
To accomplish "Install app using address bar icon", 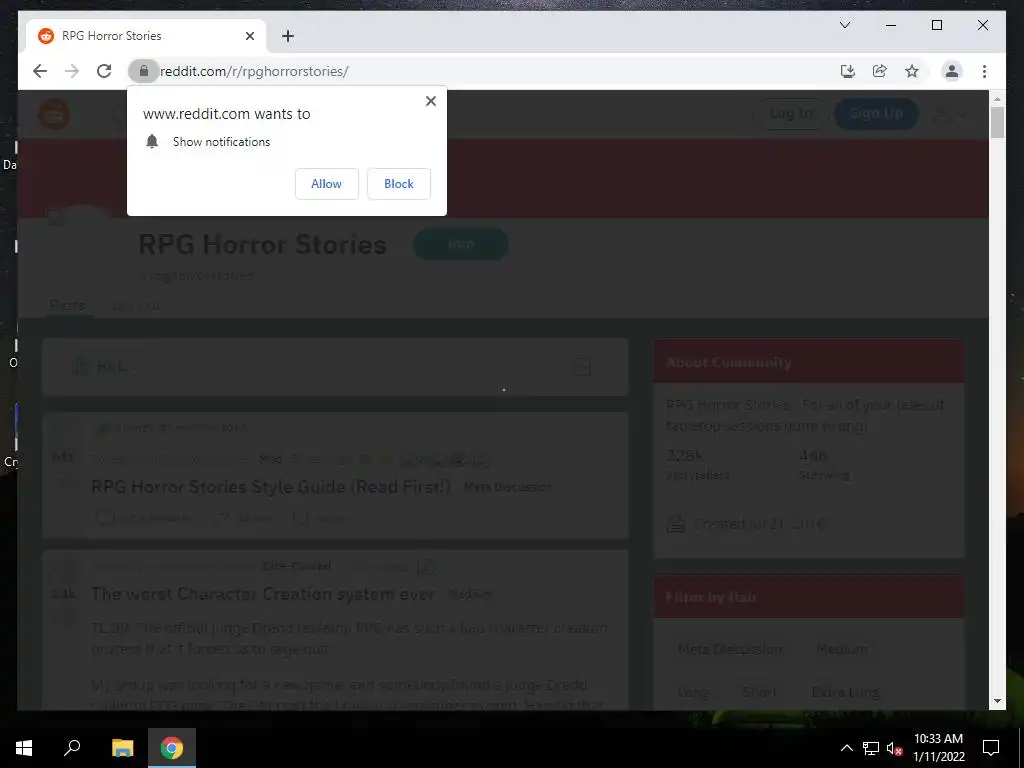I will click(848, 71).
